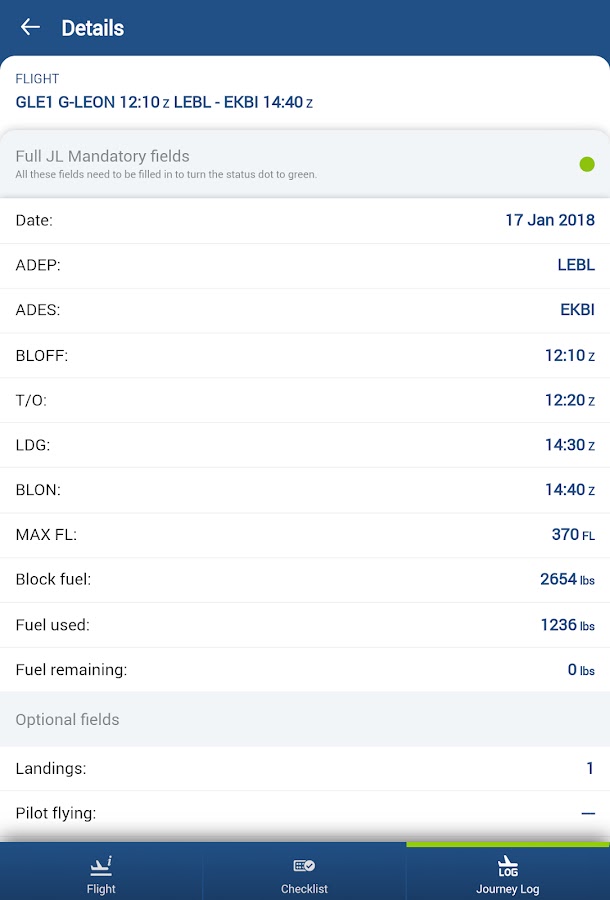Switch to the Checklist tab
The width and height of the screenshot is (610, 900).
click(x=304, y=874)
